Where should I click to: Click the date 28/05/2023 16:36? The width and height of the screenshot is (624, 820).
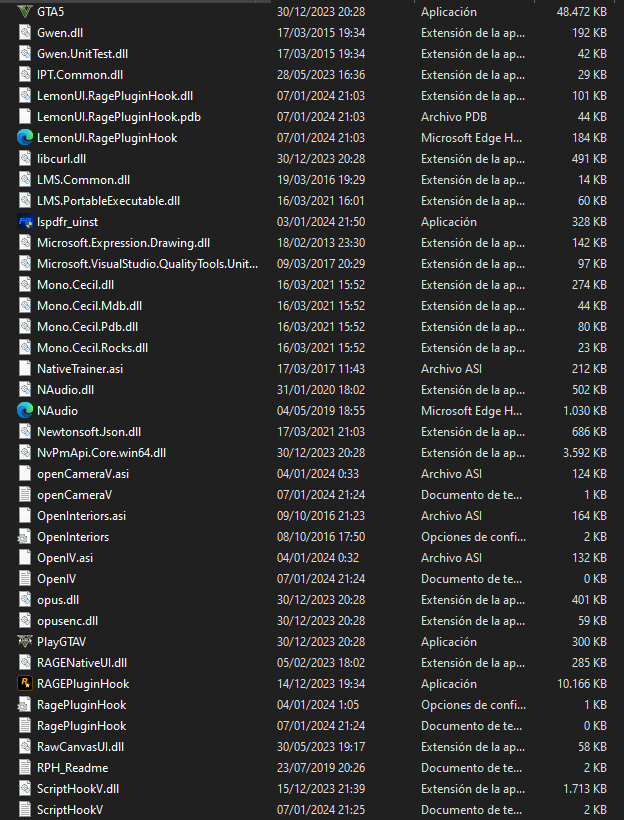[x=321, y=75]
